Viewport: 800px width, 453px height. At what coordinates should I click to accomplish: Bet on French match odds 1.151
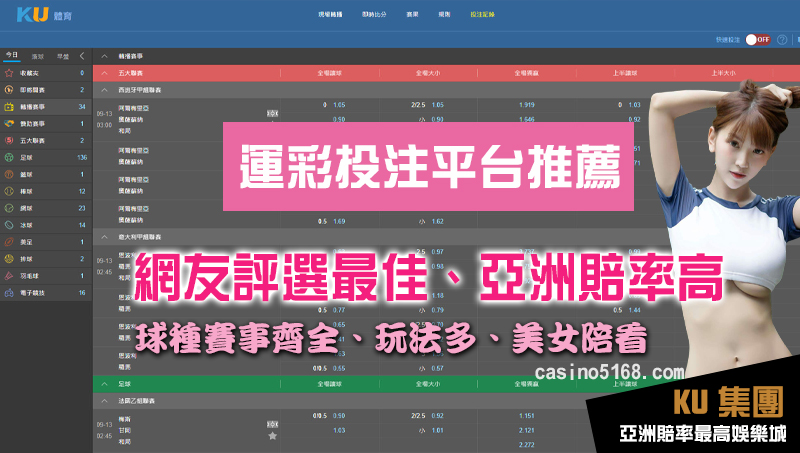(527, 416)
